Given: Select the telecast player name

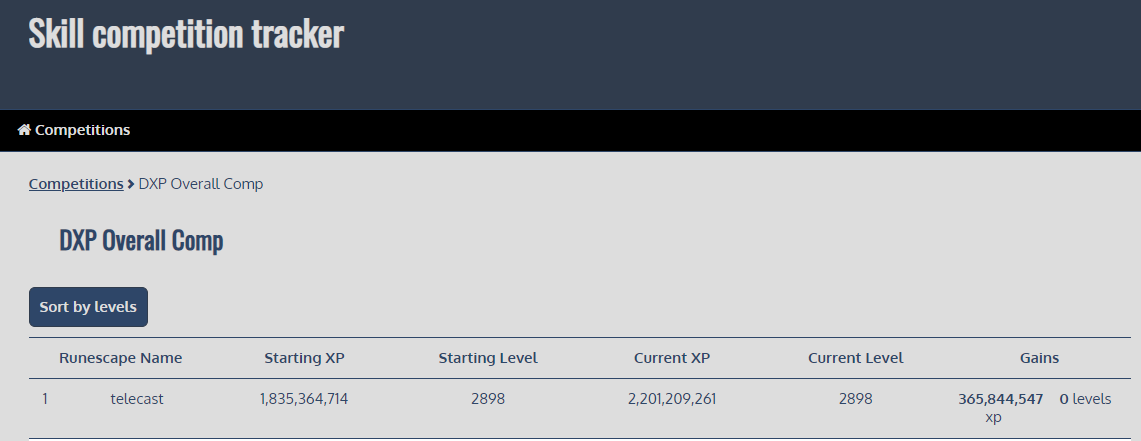Looking at the screenshot, I should click(x=137, y=399).
